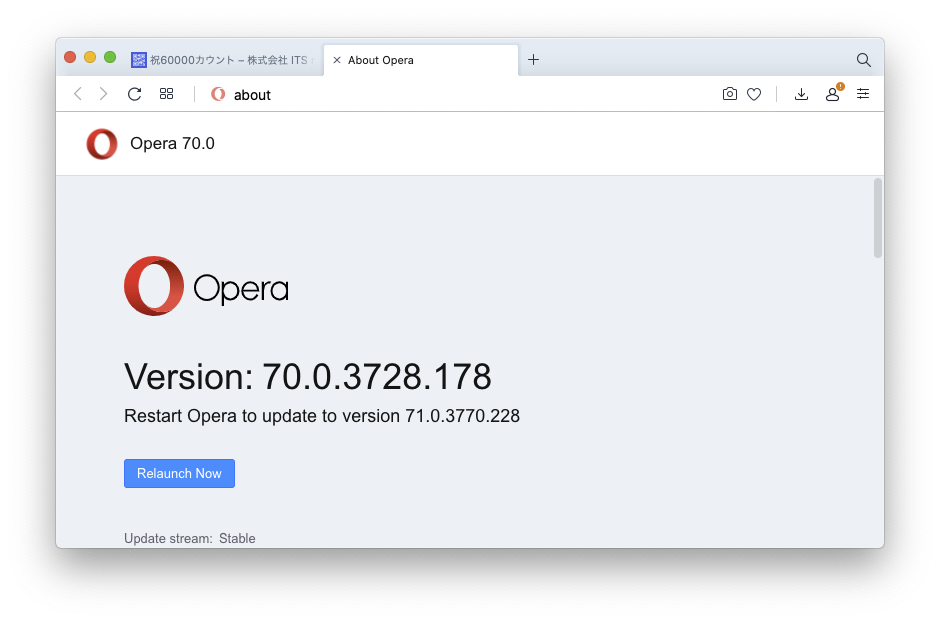This screenshot has height=622, width=940.
Task: Go back using the back arrow
Action: tap(78, 94)
